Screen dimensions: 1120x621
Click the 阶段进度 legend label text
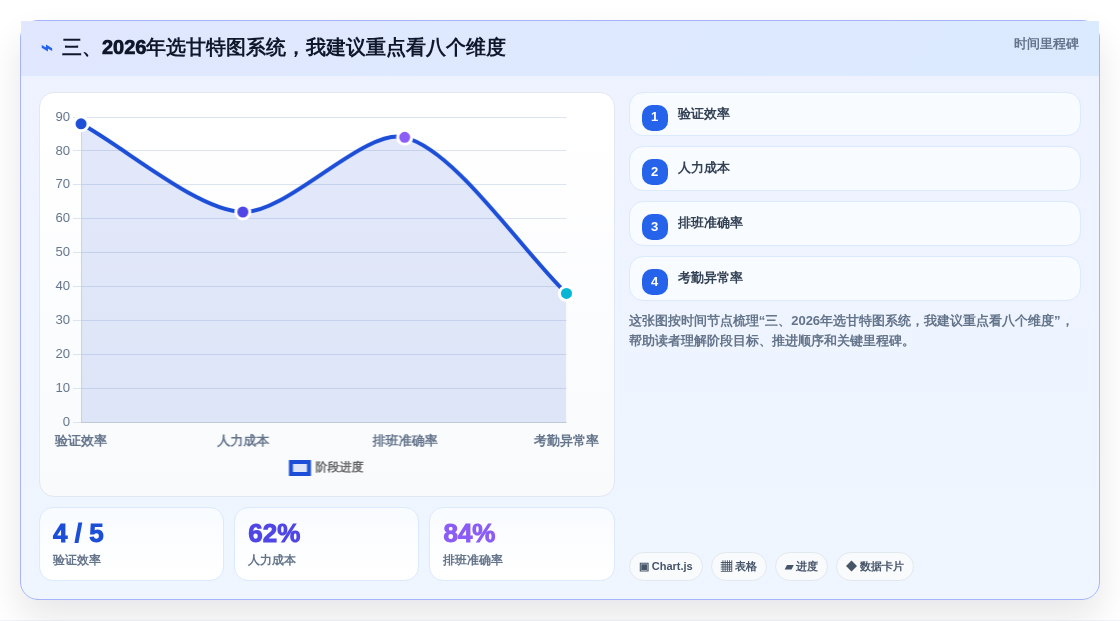coord(339,467)
